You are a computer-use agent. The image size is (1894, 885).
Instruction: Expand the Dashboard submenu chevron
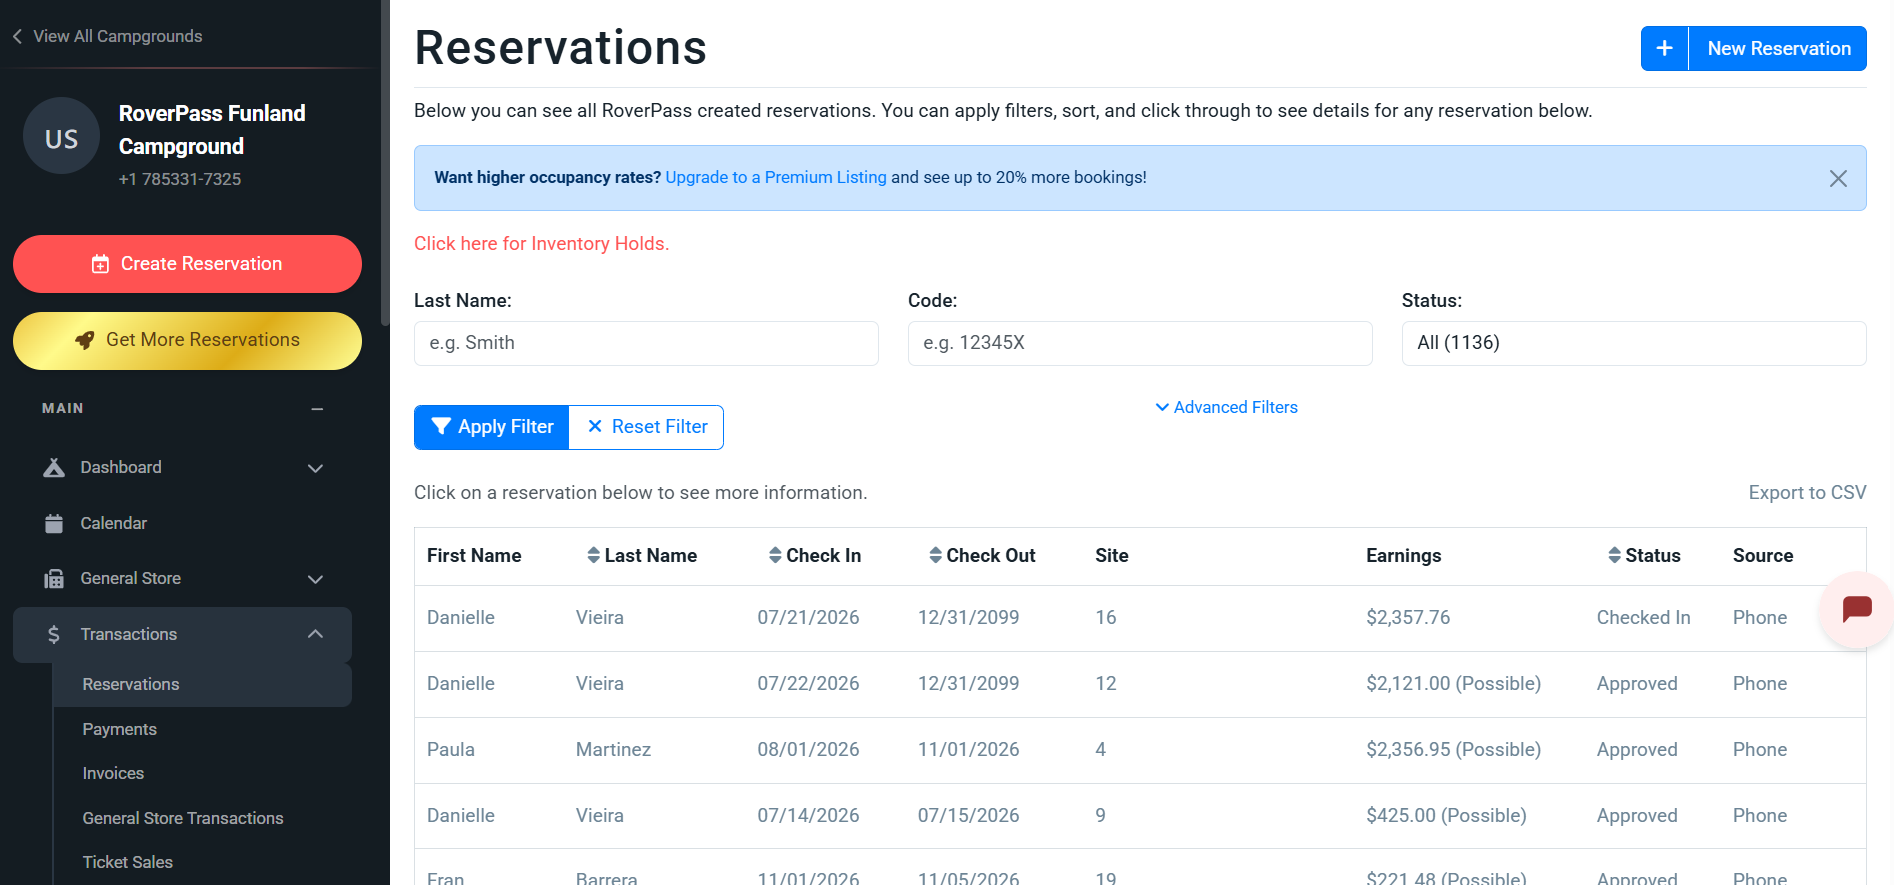(315, 468)
